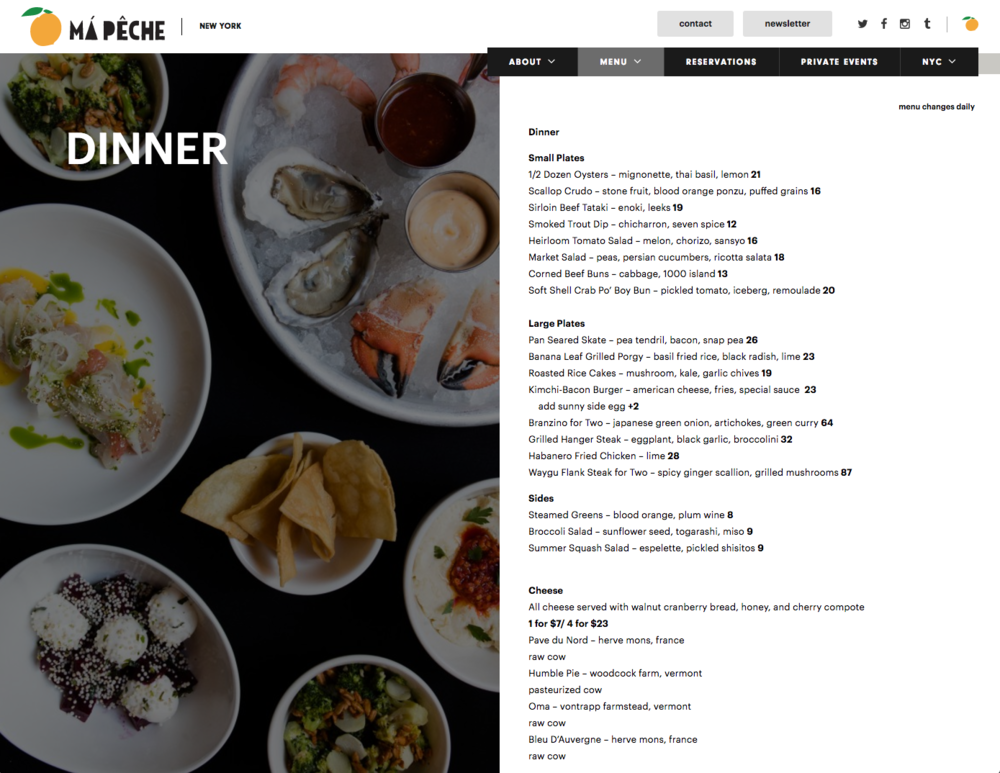Click the 'menu changes daily' note
The image size is (1000, 773).
[x=936, y=107]
